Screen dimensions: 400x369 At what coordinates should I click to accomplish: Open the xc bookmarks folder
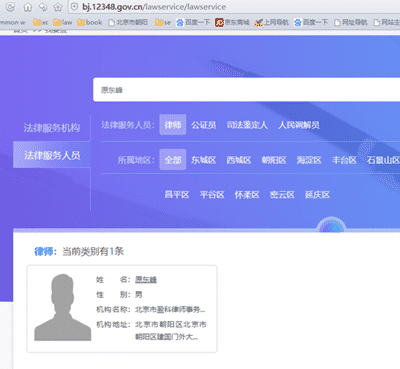[x=40, y=22]
